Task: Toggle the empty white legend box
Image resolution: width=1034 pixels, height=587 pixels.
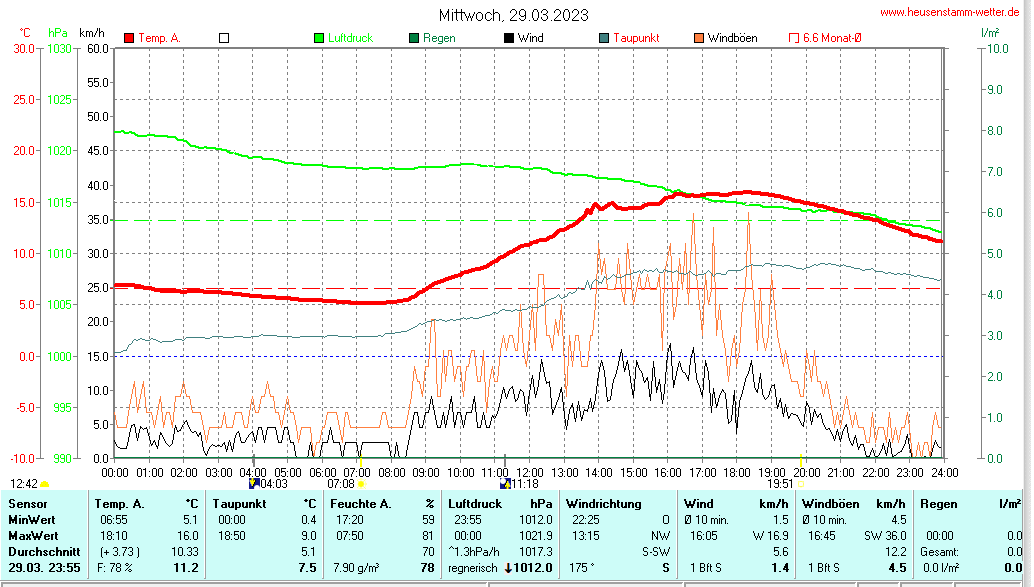Action: coord(224,38)
